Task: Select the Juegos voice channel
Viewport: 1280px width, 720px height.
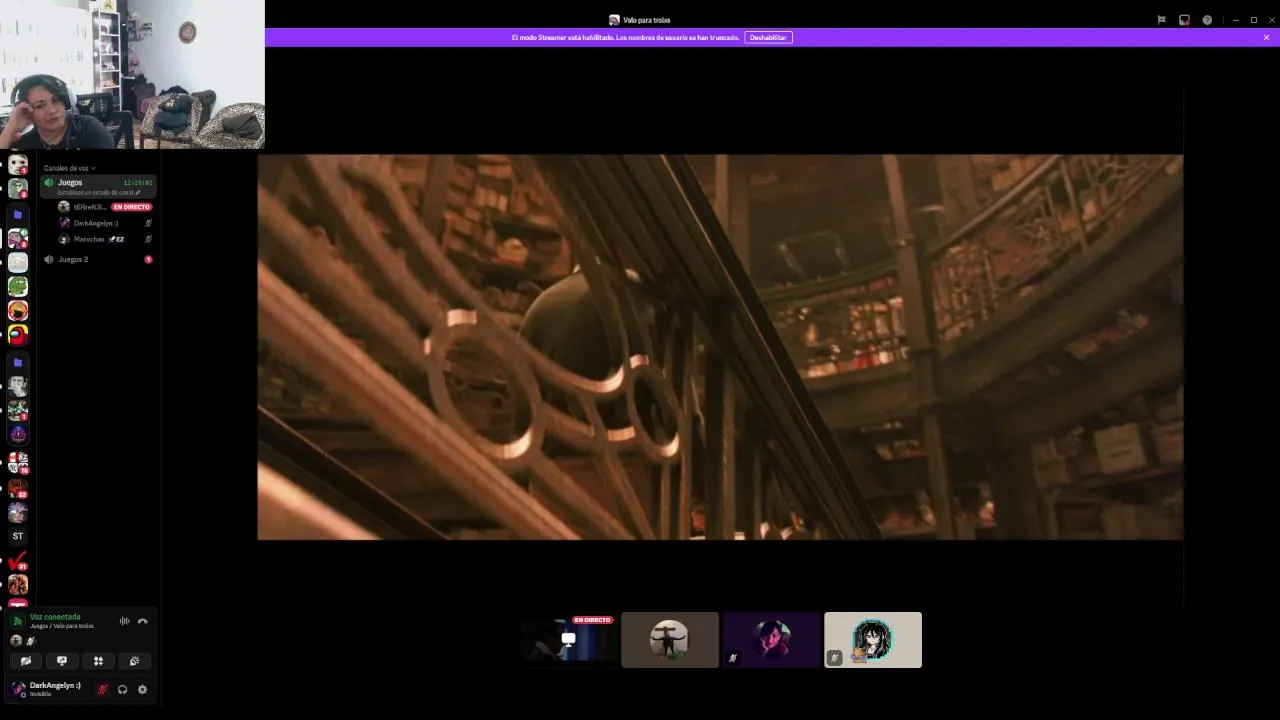Action: (98, 186)
